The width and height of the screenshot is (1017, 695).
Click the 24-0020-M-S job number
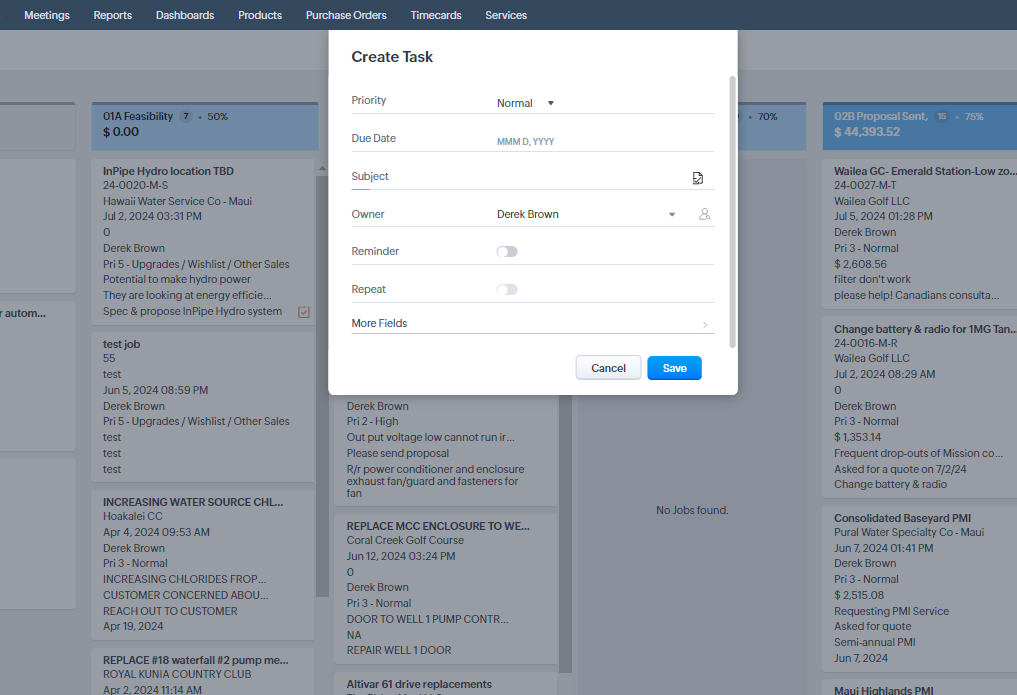[x=136, y=185]
